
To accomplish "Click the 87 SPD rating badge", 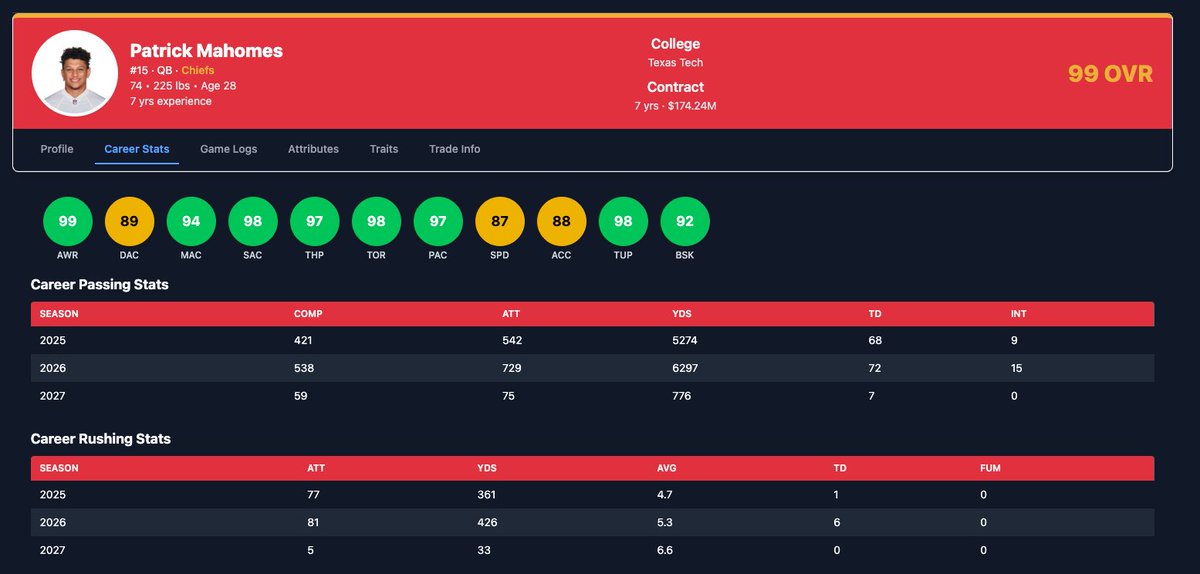I will coord(500,222).
